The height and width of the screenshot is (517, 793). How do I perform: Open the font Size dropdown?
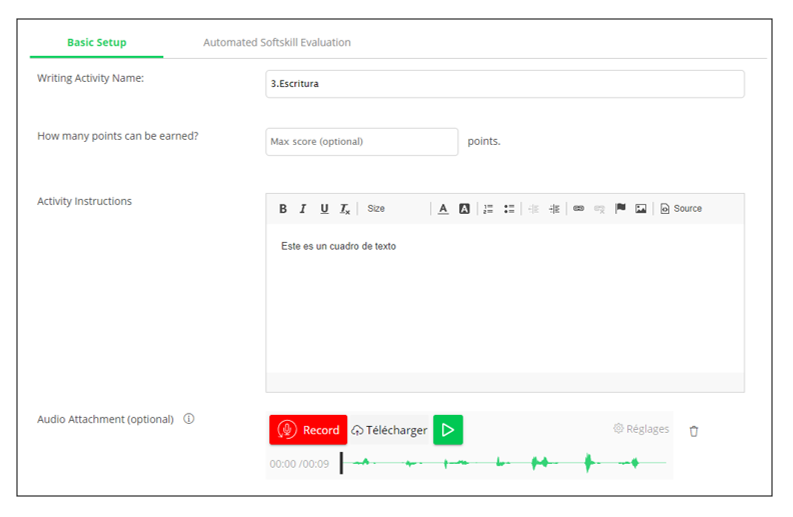tap(376, 209)
